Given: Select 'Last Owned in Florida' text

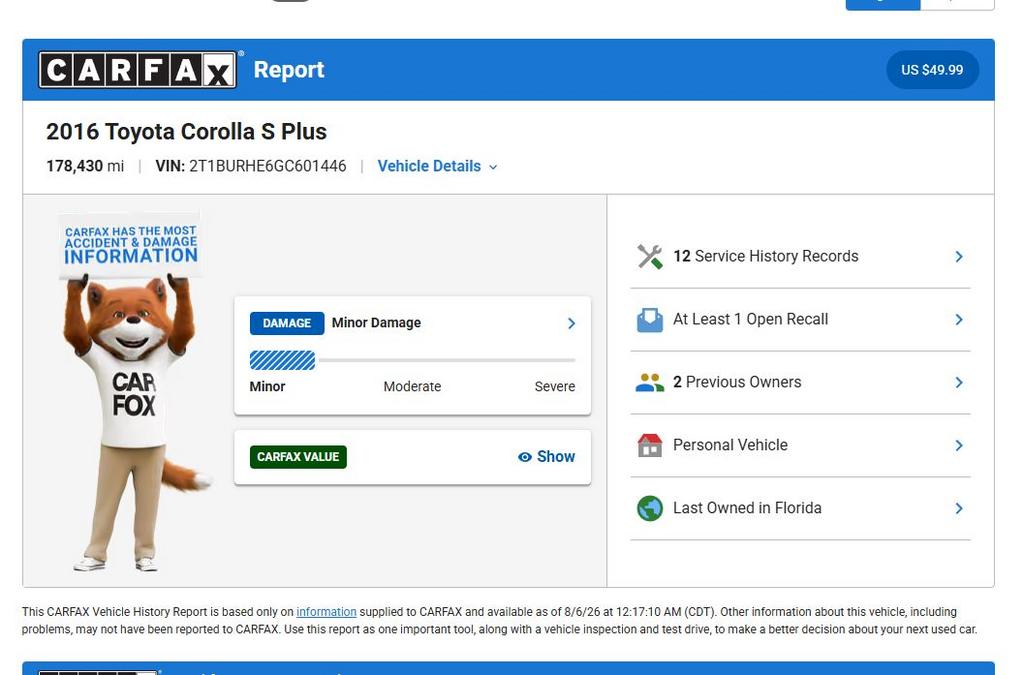Looking at the screenshot, I should [747, 509].
